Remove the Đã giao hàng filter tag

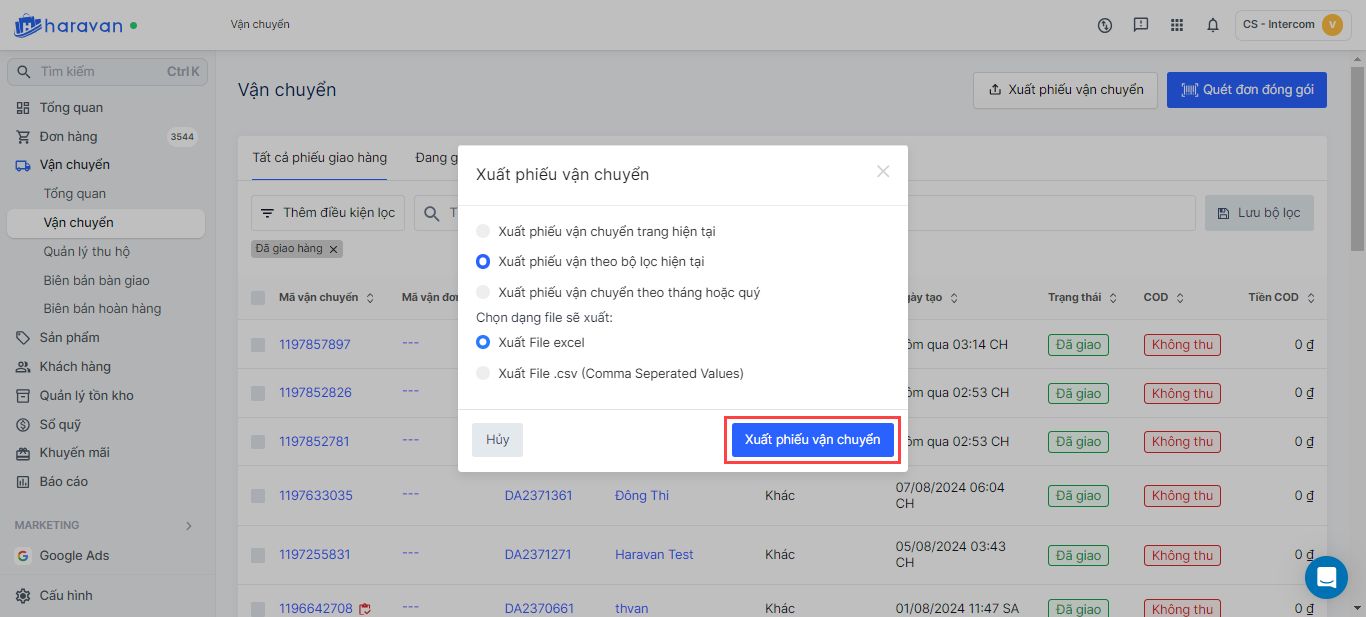334,249
